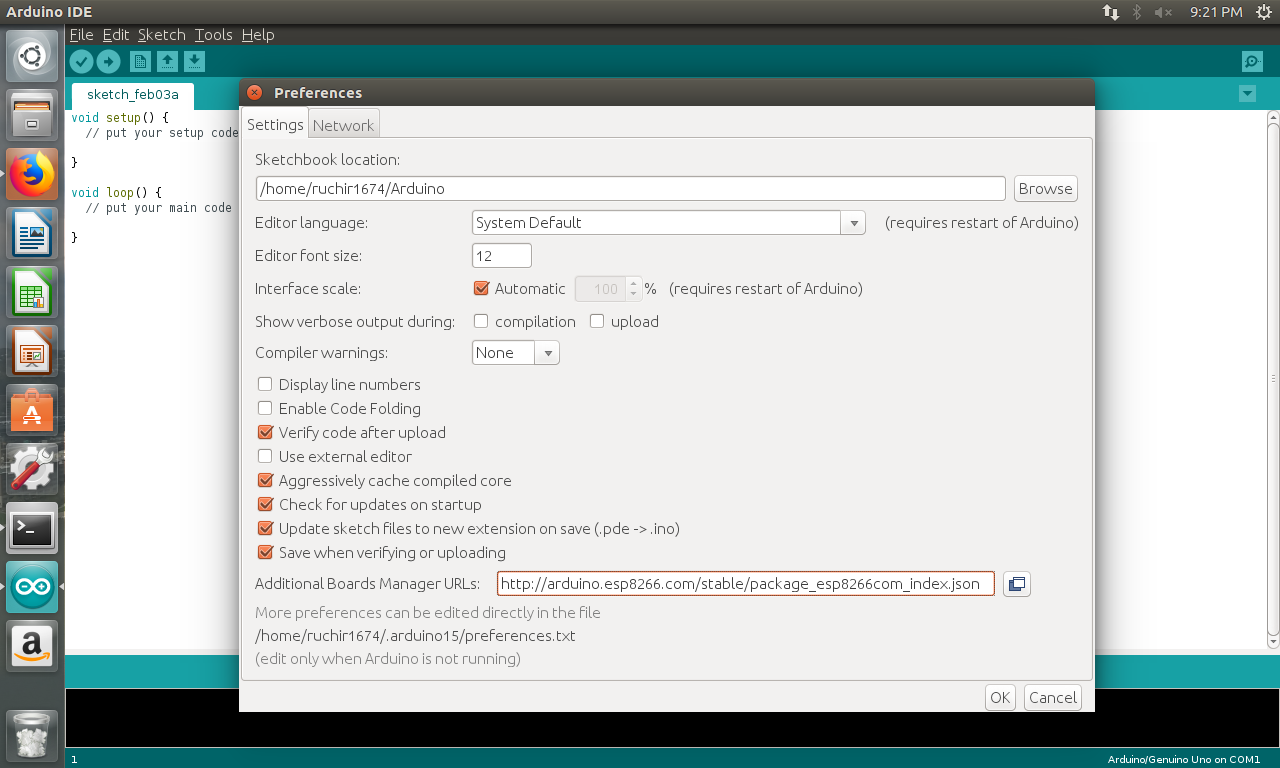Click the clock showing 9:21 PM
The width and height of the screenshot is (1280, 768).
(1216, 12)
